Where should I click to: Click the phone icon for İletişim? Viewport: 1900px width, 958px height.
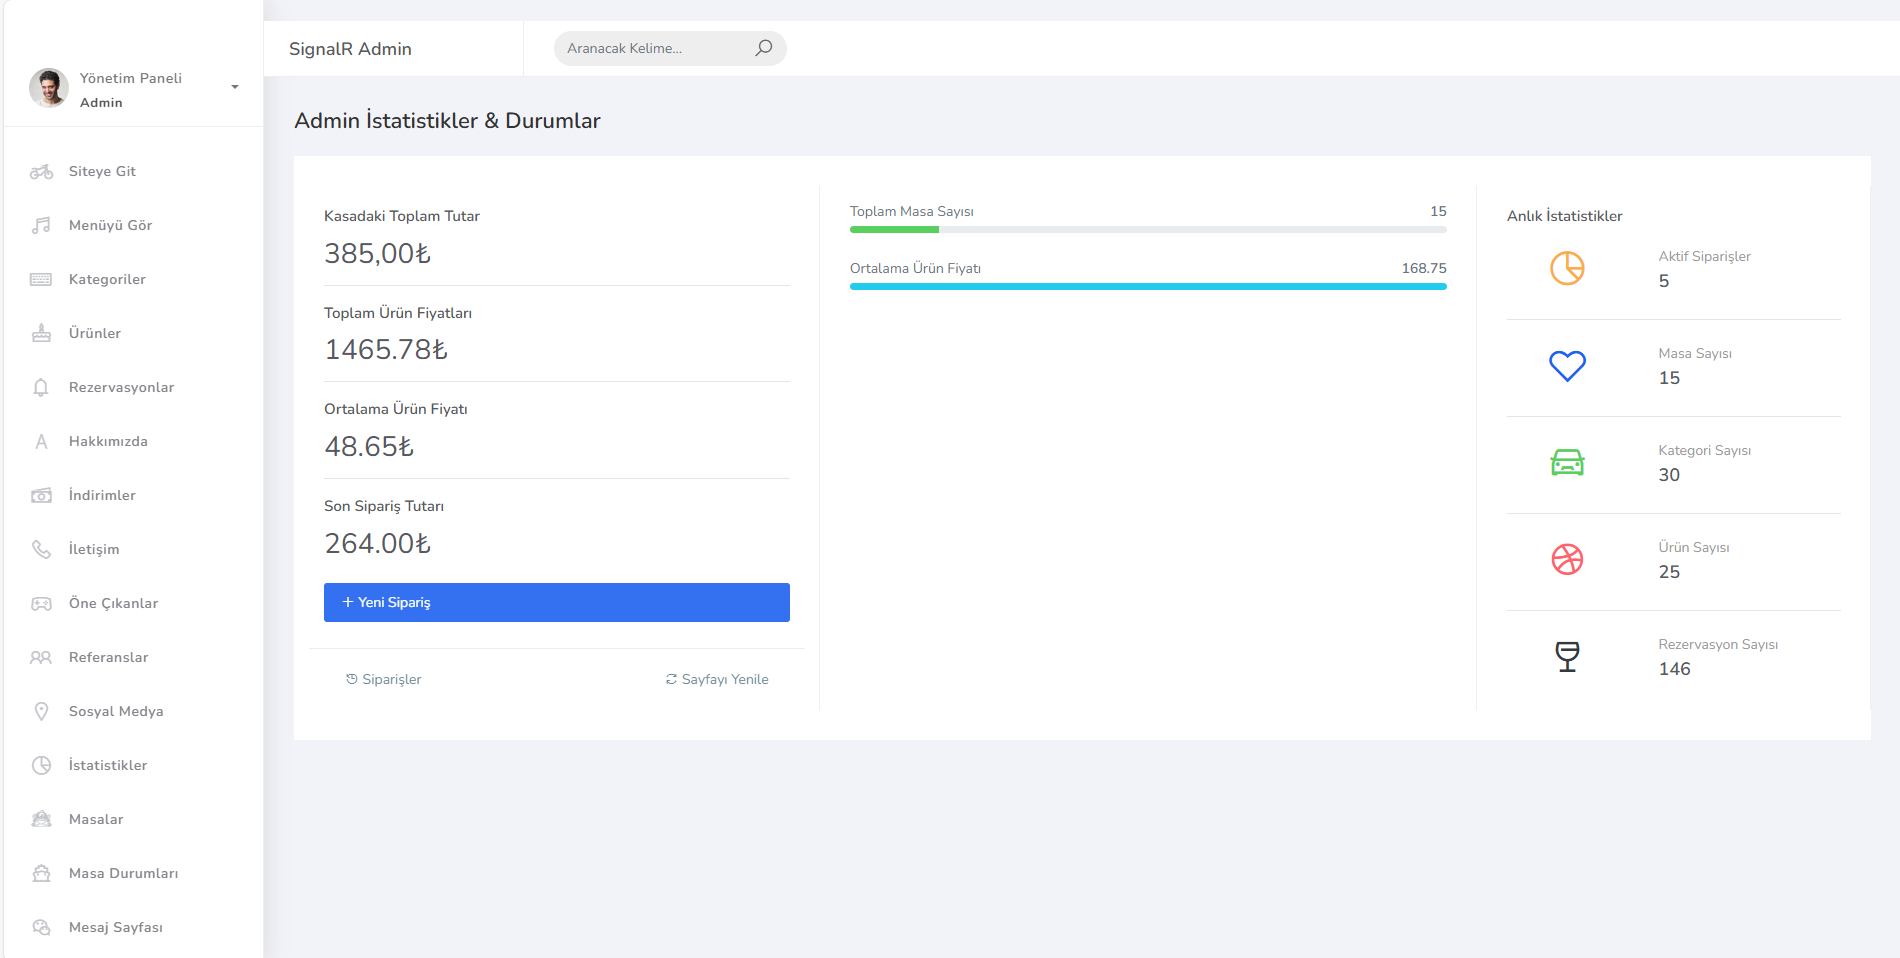pos(41,549)
